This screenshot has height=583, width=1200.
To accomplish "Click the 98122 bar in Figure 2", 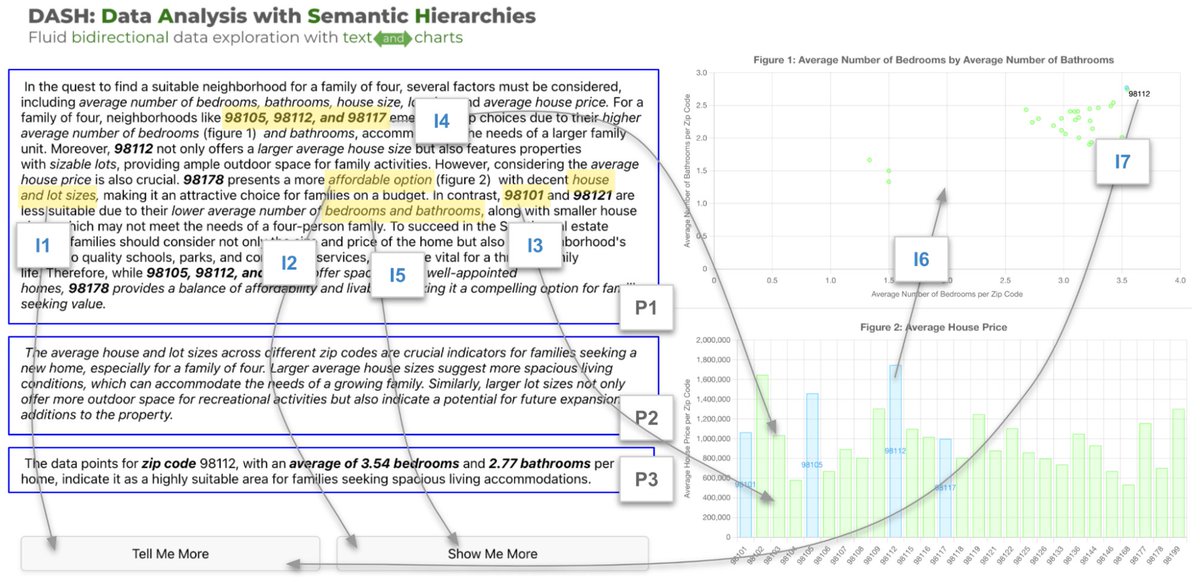I will pyautogui.click(x=1012, y=482).
